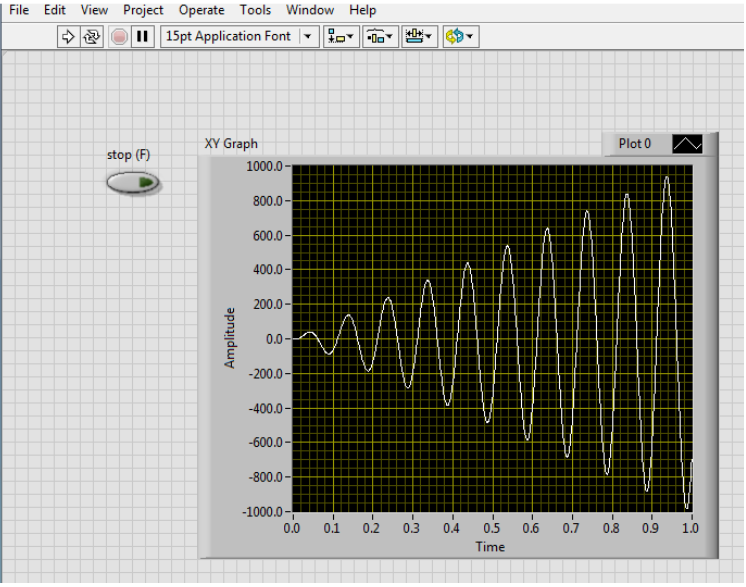This screenshot has height=587, width=746.
Task: Click the Abort Execution button
Action: coord(119,37)
